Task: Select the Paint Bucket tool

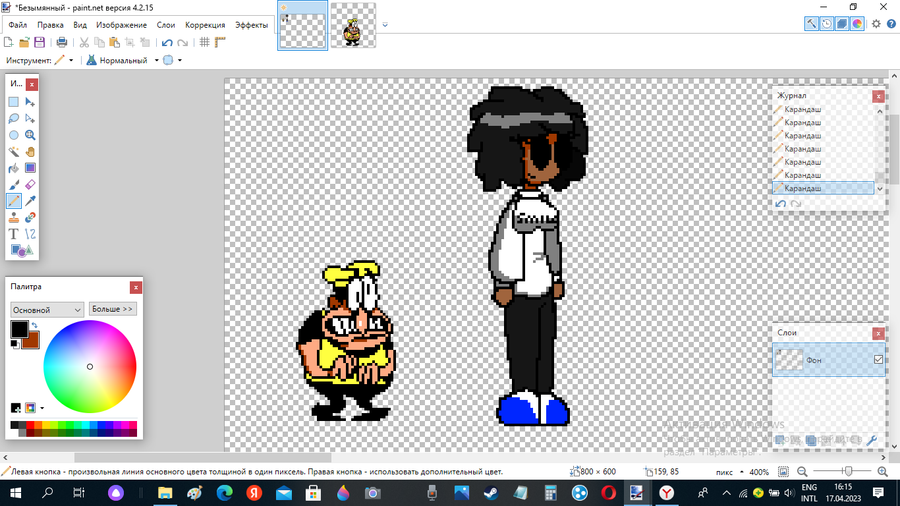Action: click(x=14, y=168)
